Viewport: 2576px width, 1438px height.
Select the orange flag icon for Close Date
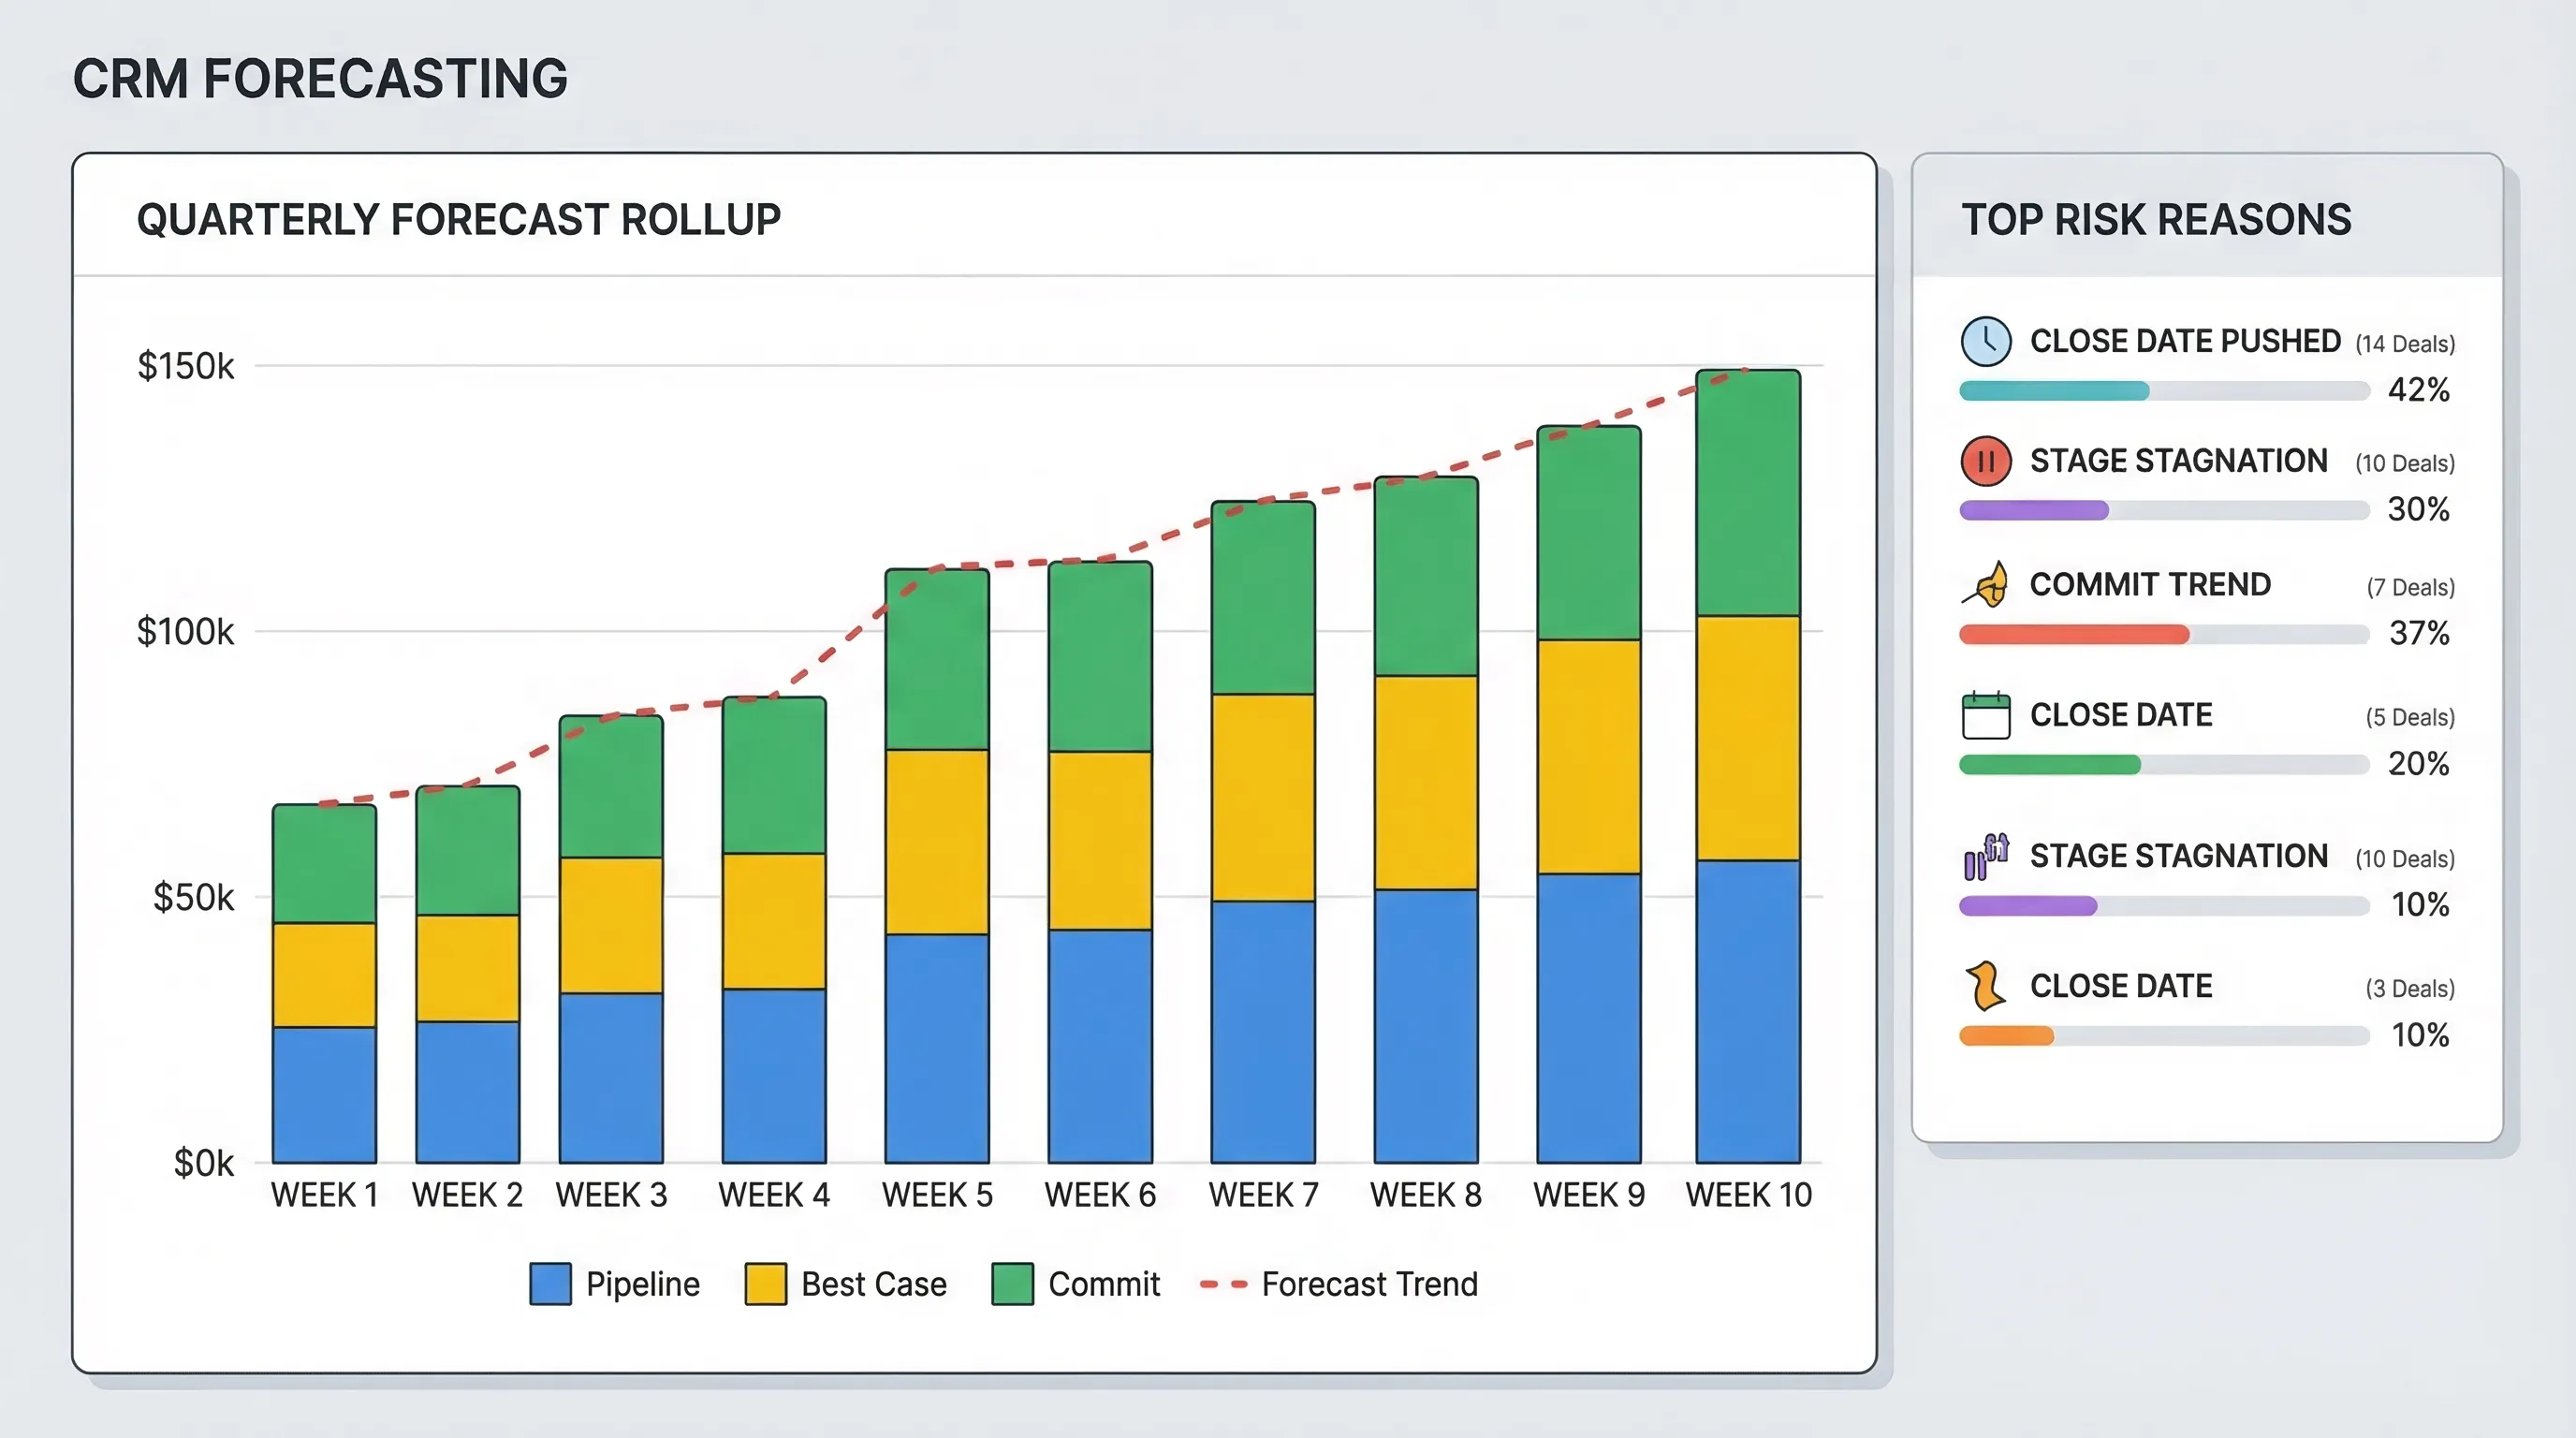click(x=1986, y=985)
